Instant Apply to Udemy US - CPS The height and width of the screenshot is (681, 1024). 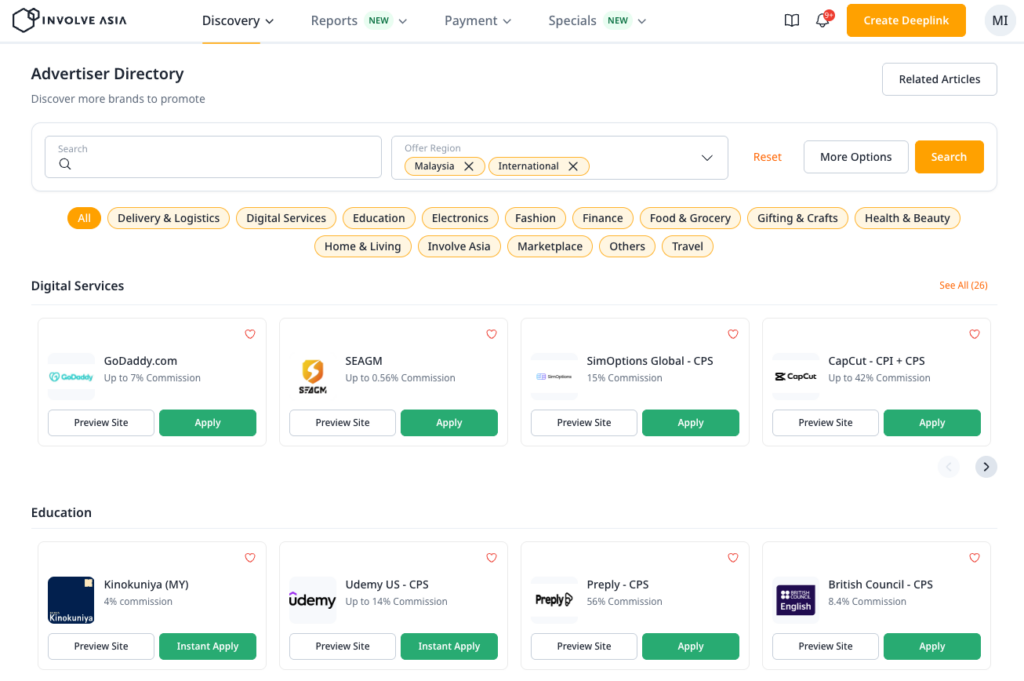449,646
